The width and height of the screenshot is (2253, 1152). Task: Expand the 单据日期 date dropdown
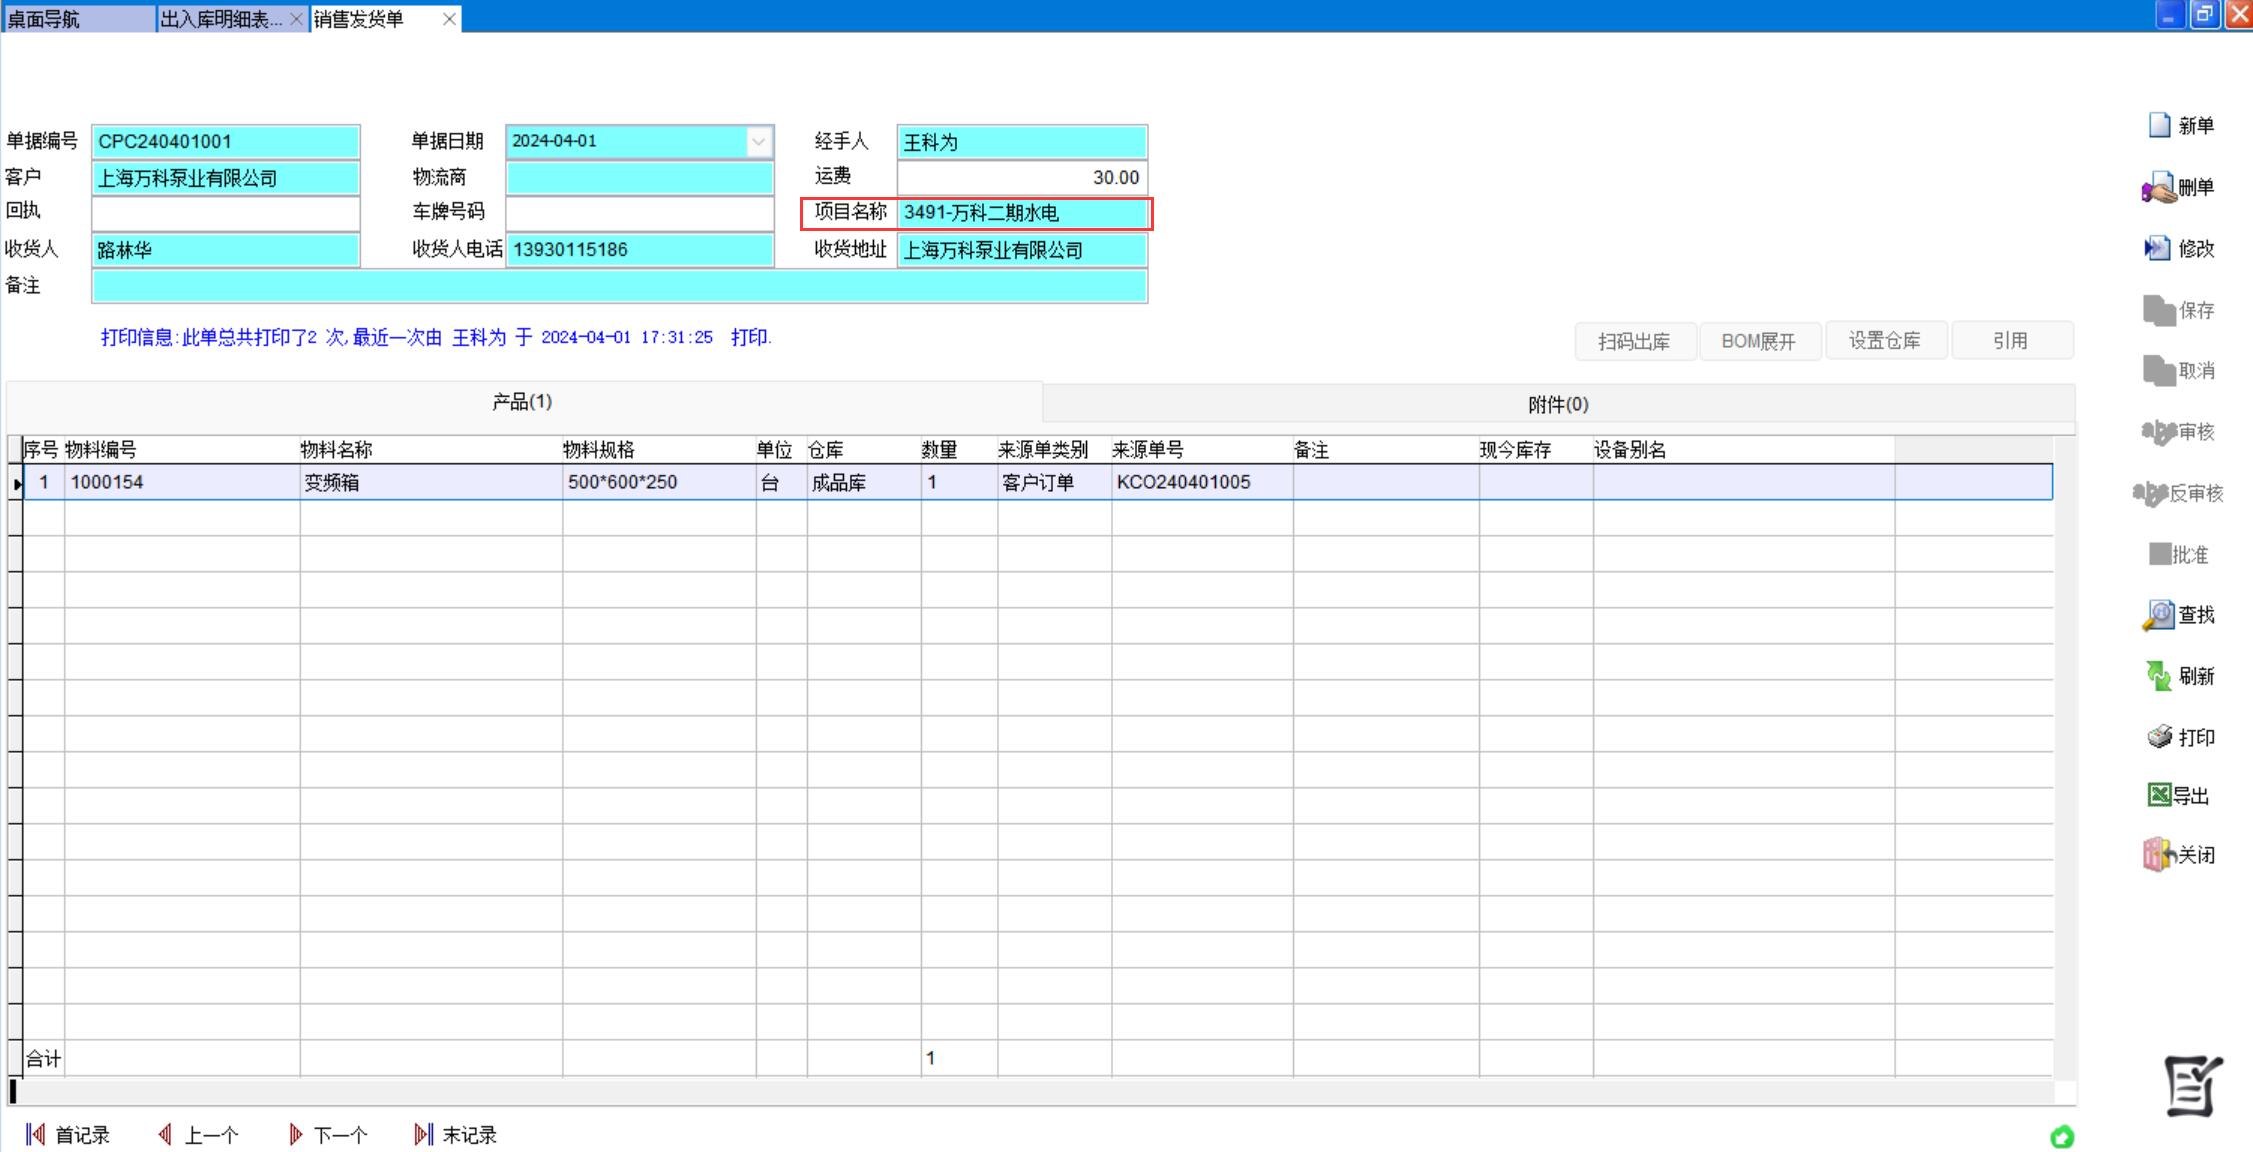pos(759,142)
